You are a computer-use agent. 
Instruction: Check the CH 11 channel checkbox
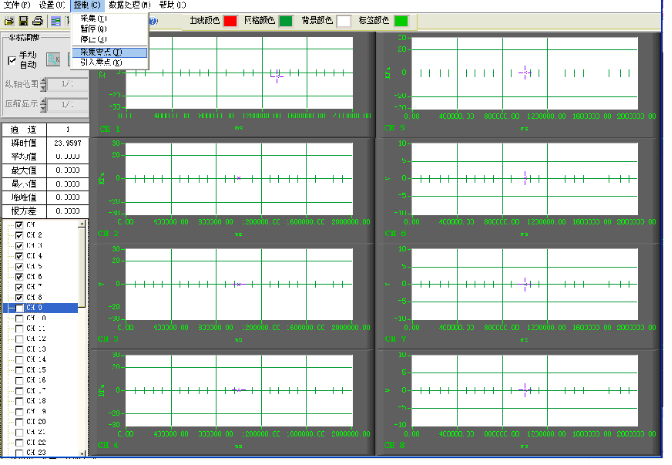click(19, 329)
